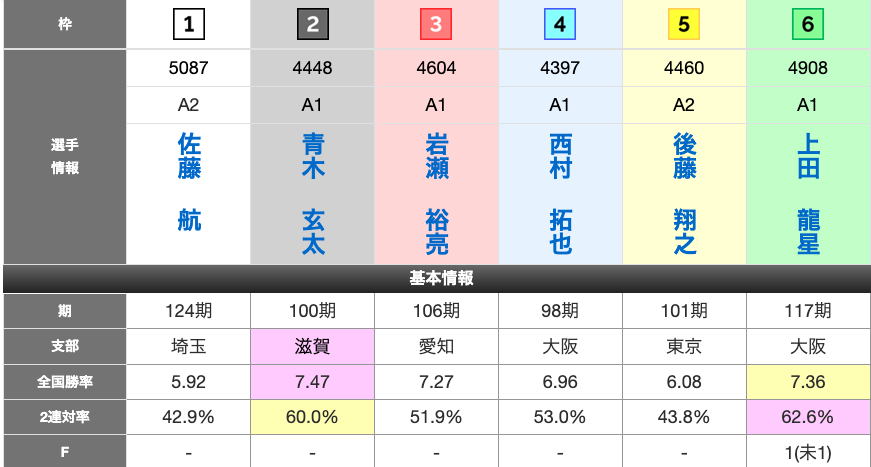Click the white lane 1 number badge
The image size is (871, 467).
[x=189, y=24]
